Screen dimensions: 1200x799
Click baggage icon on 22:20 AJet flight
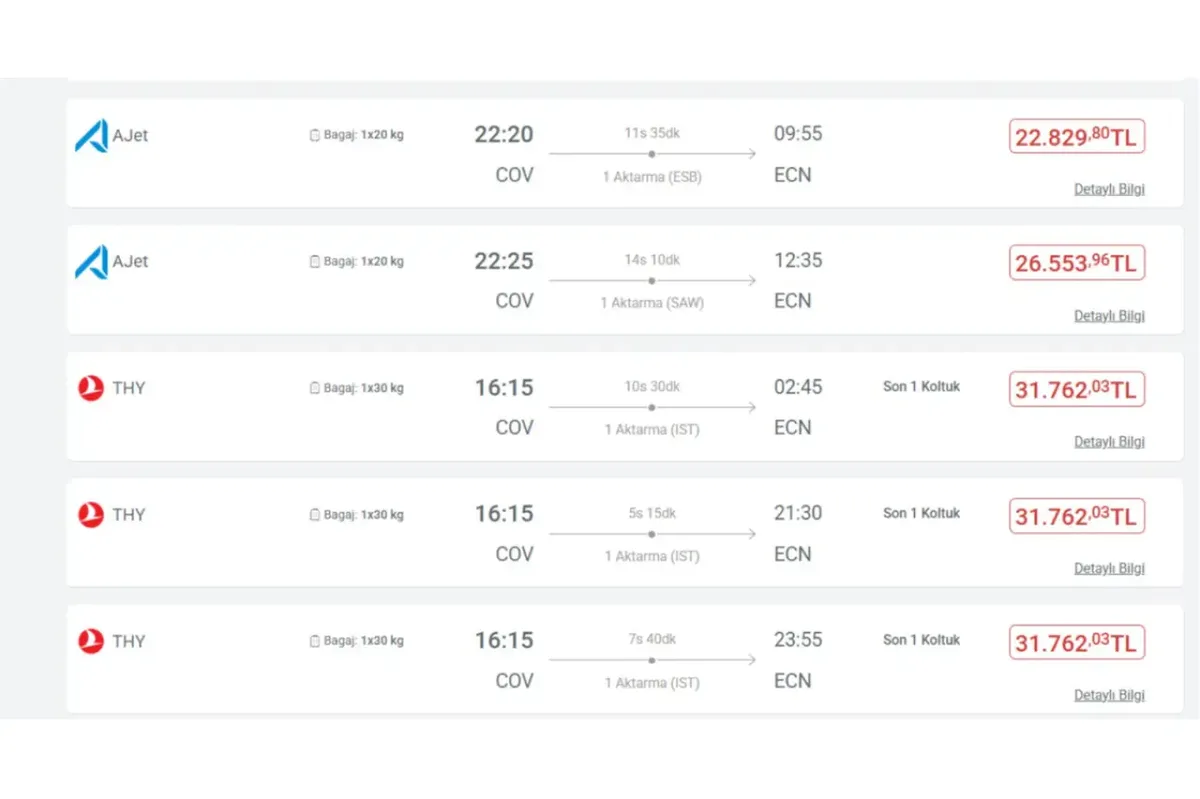314,135
